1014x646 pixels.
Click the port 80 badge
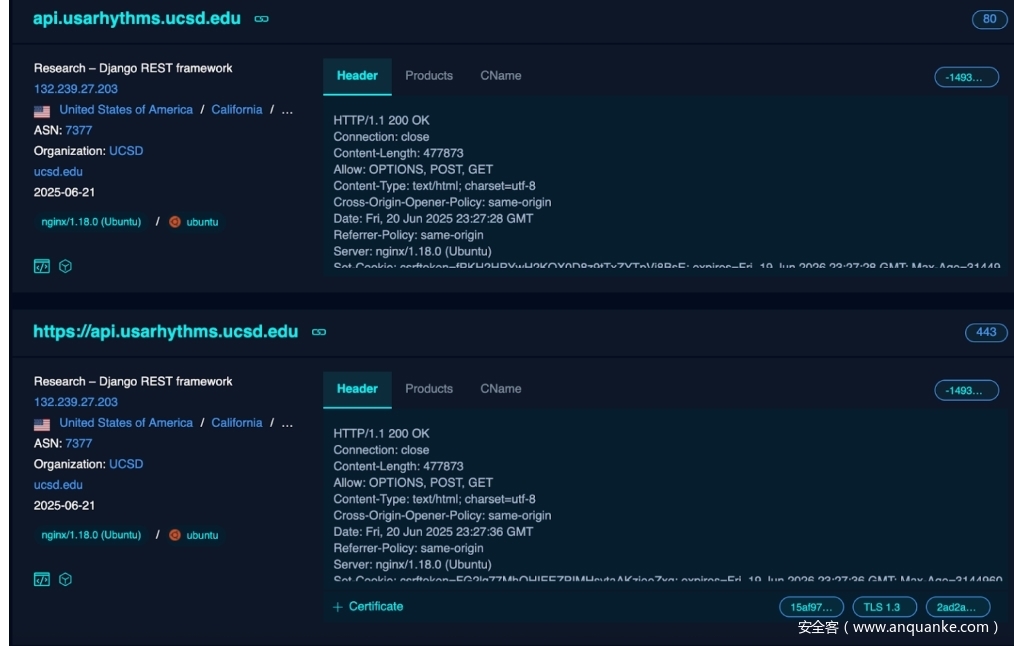(989, 19)
